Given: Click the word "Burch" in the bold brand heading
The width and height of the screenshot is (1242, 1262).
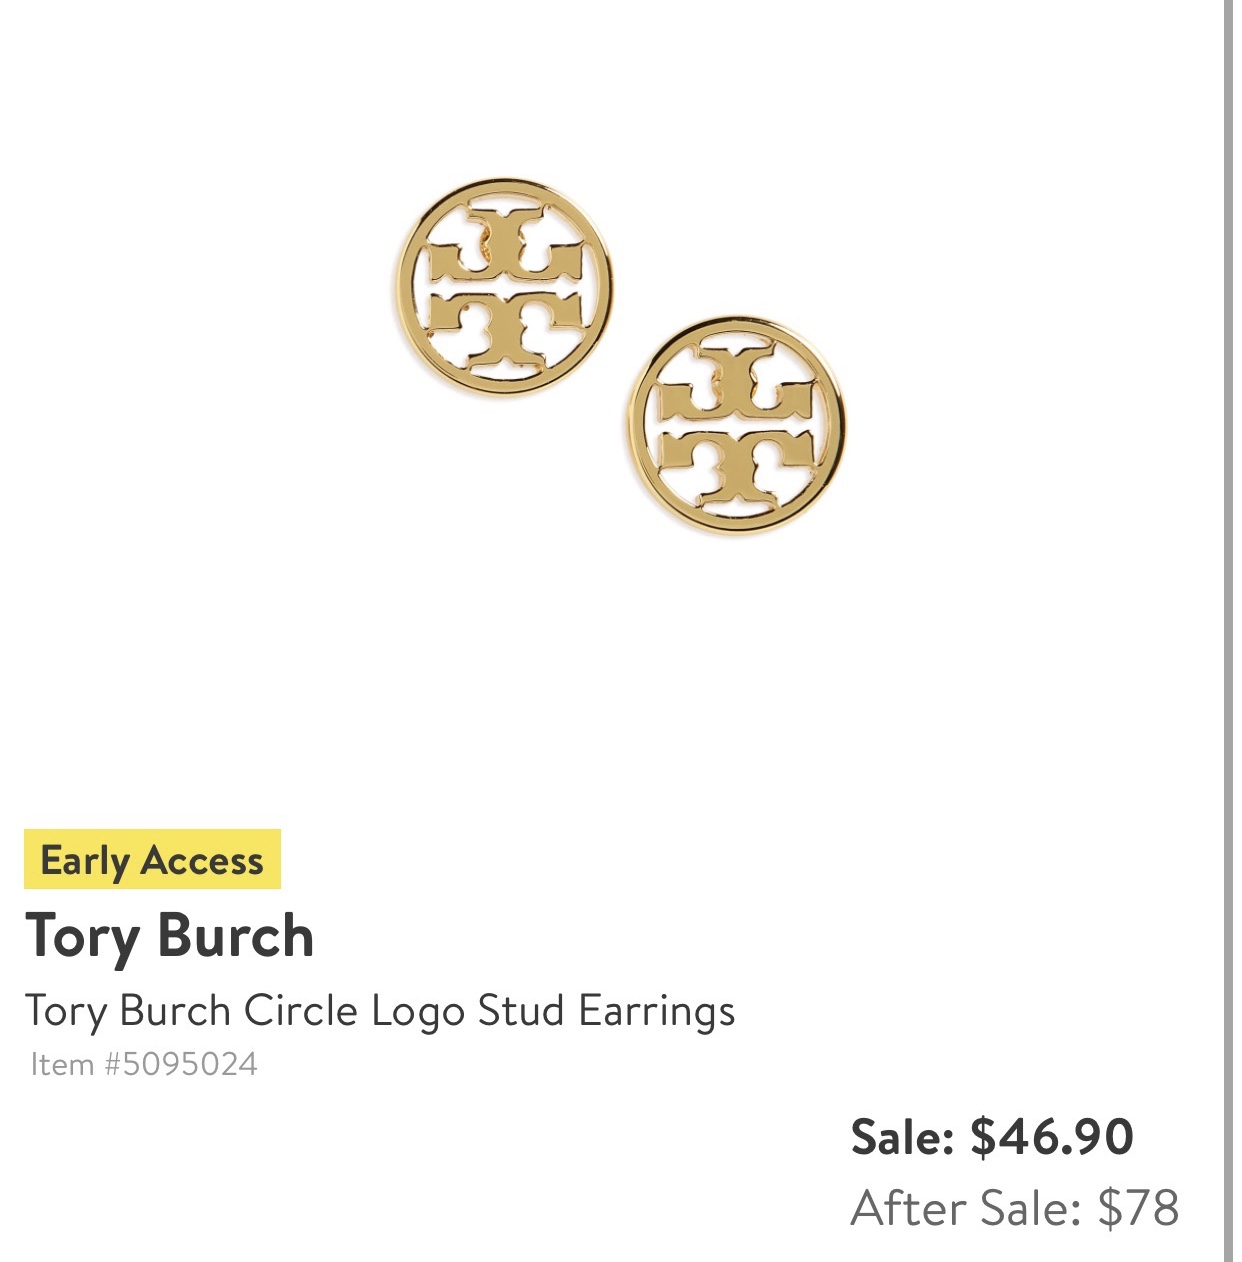Looking at the screenshot, I should (x=236, y=936).
